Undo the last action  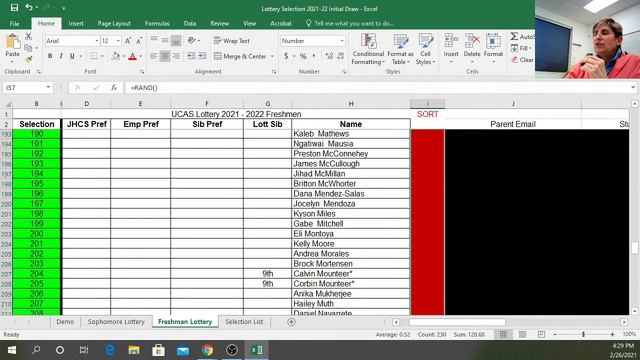point(29,7)
